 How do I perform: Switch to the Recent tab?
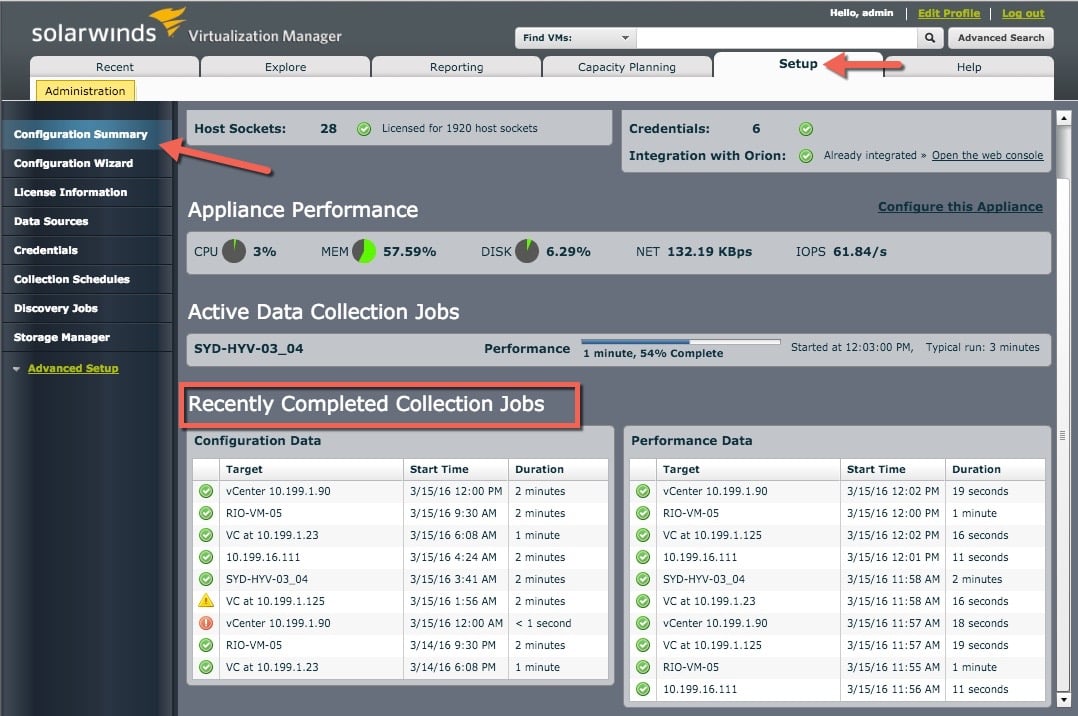point(115,67)
